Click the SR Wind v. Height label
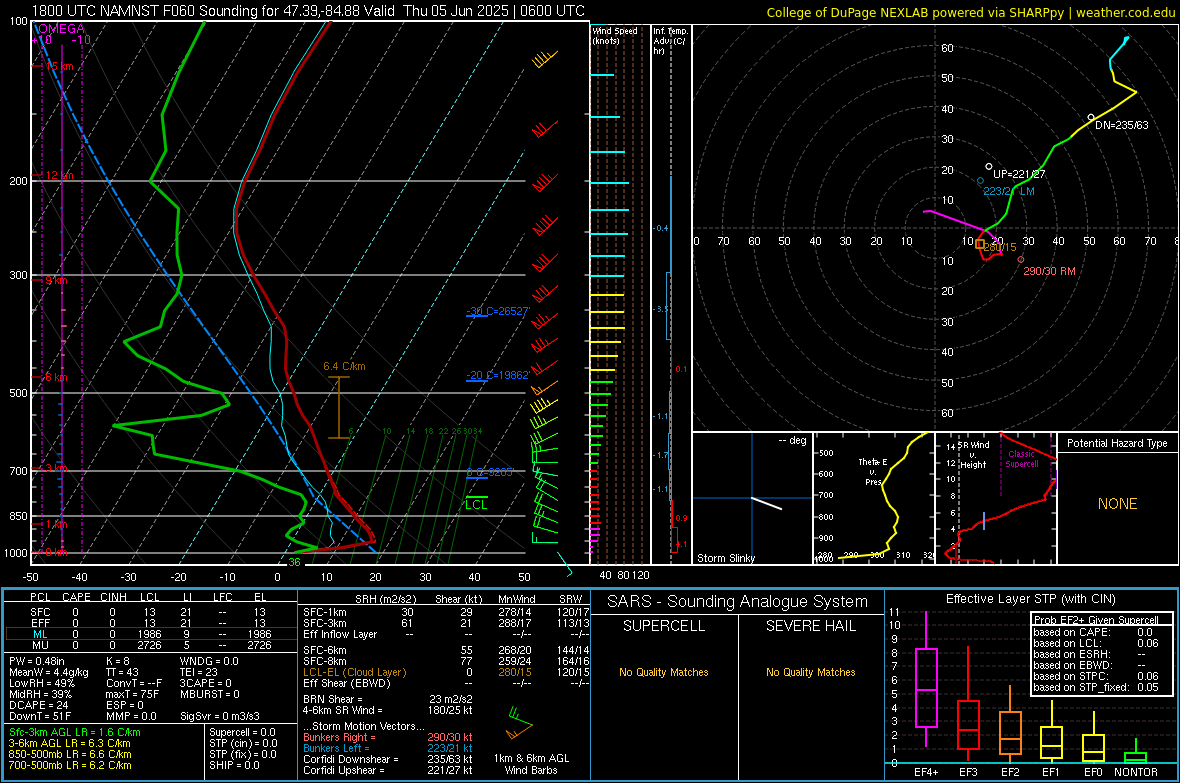The height and width of the screenshot is (783, 1180). coord(973,455)
